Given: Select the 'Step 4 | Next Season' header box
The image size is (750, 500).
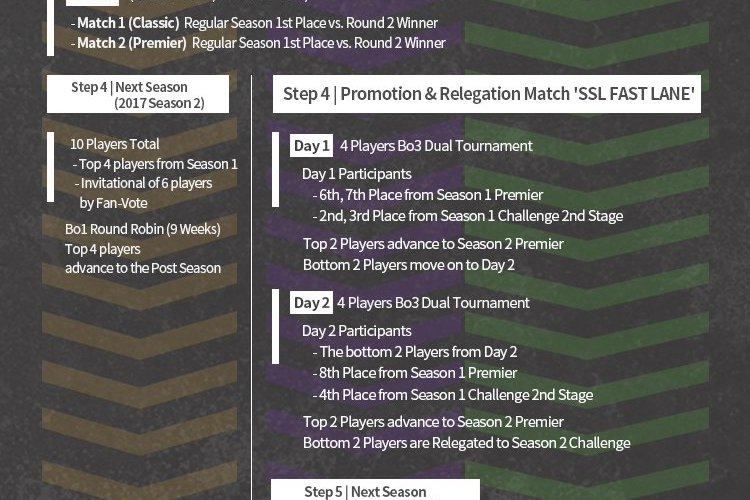Looking at the screenshot, I should (138, 95).
